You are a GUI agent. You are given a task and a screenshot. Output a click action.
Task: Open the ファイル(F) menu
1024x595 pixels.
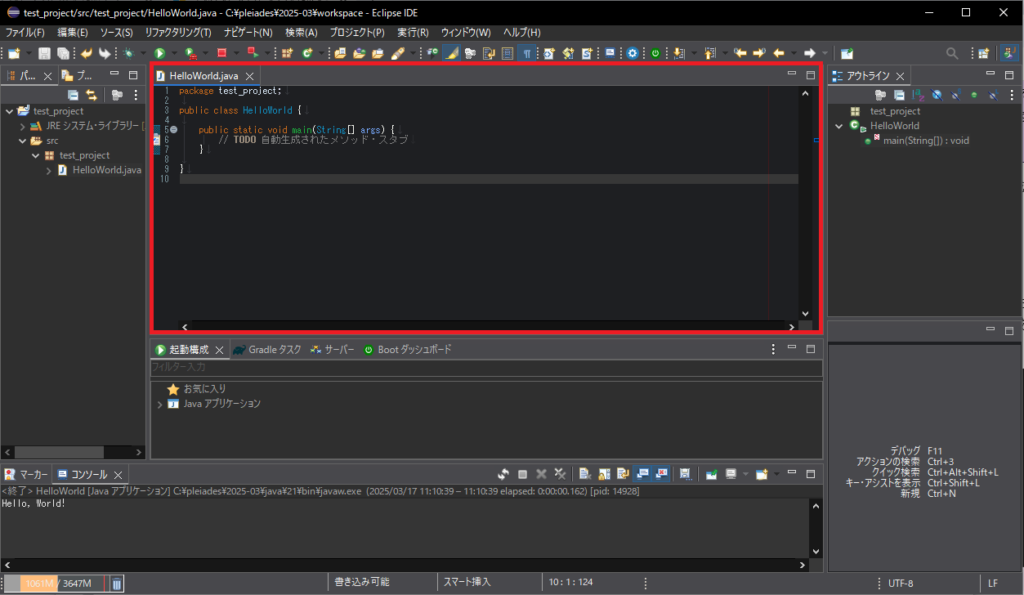point(25,32)
